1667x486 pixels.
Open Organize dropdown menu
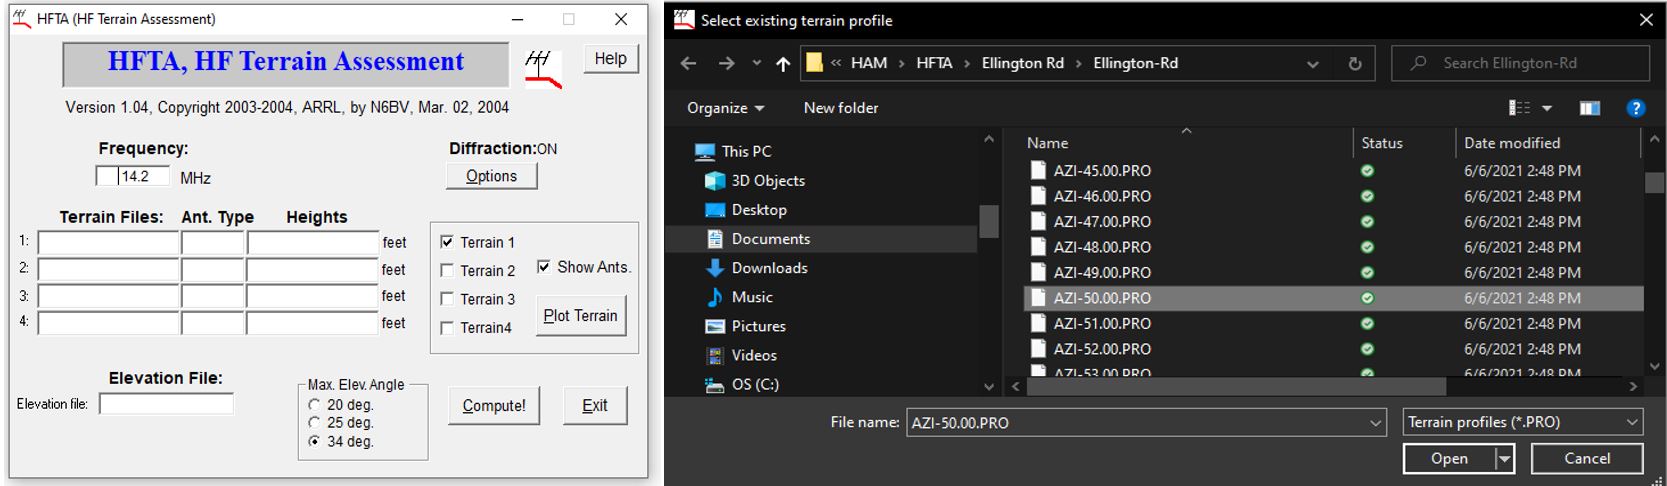726,108
